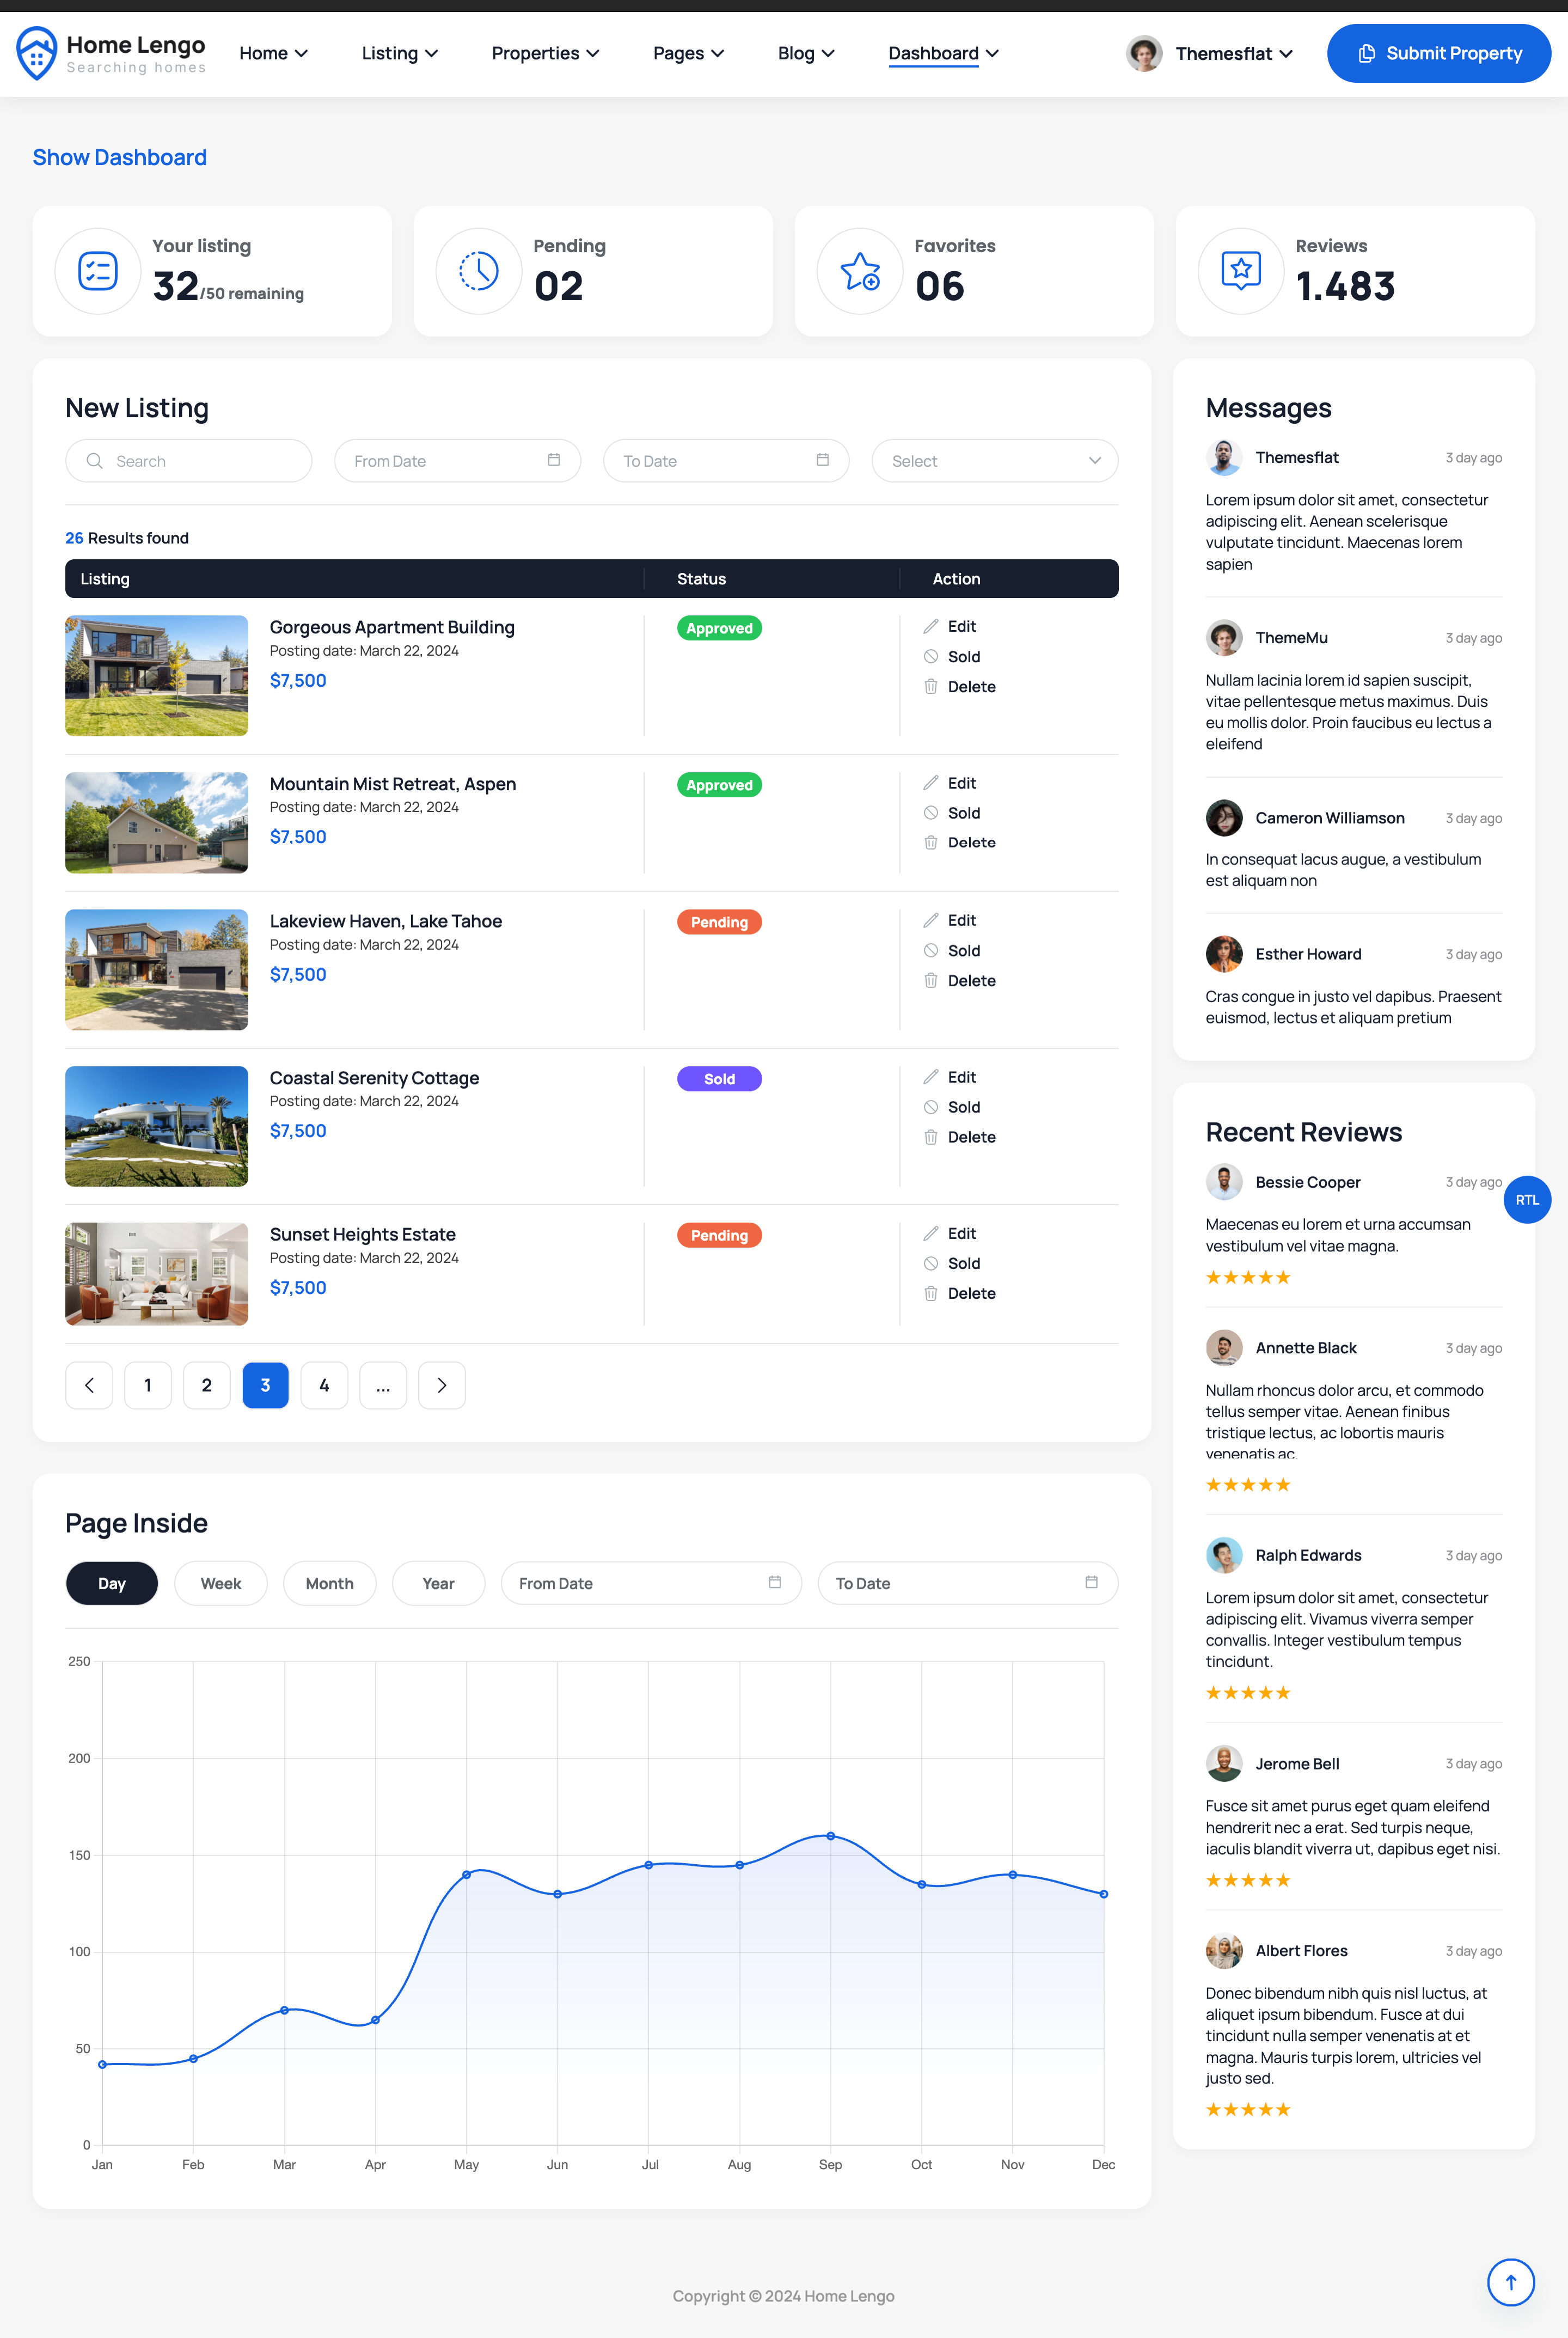Click the scroll-to-top arrow button
The image size is (1568, 2338).
coord(1510,2282)
